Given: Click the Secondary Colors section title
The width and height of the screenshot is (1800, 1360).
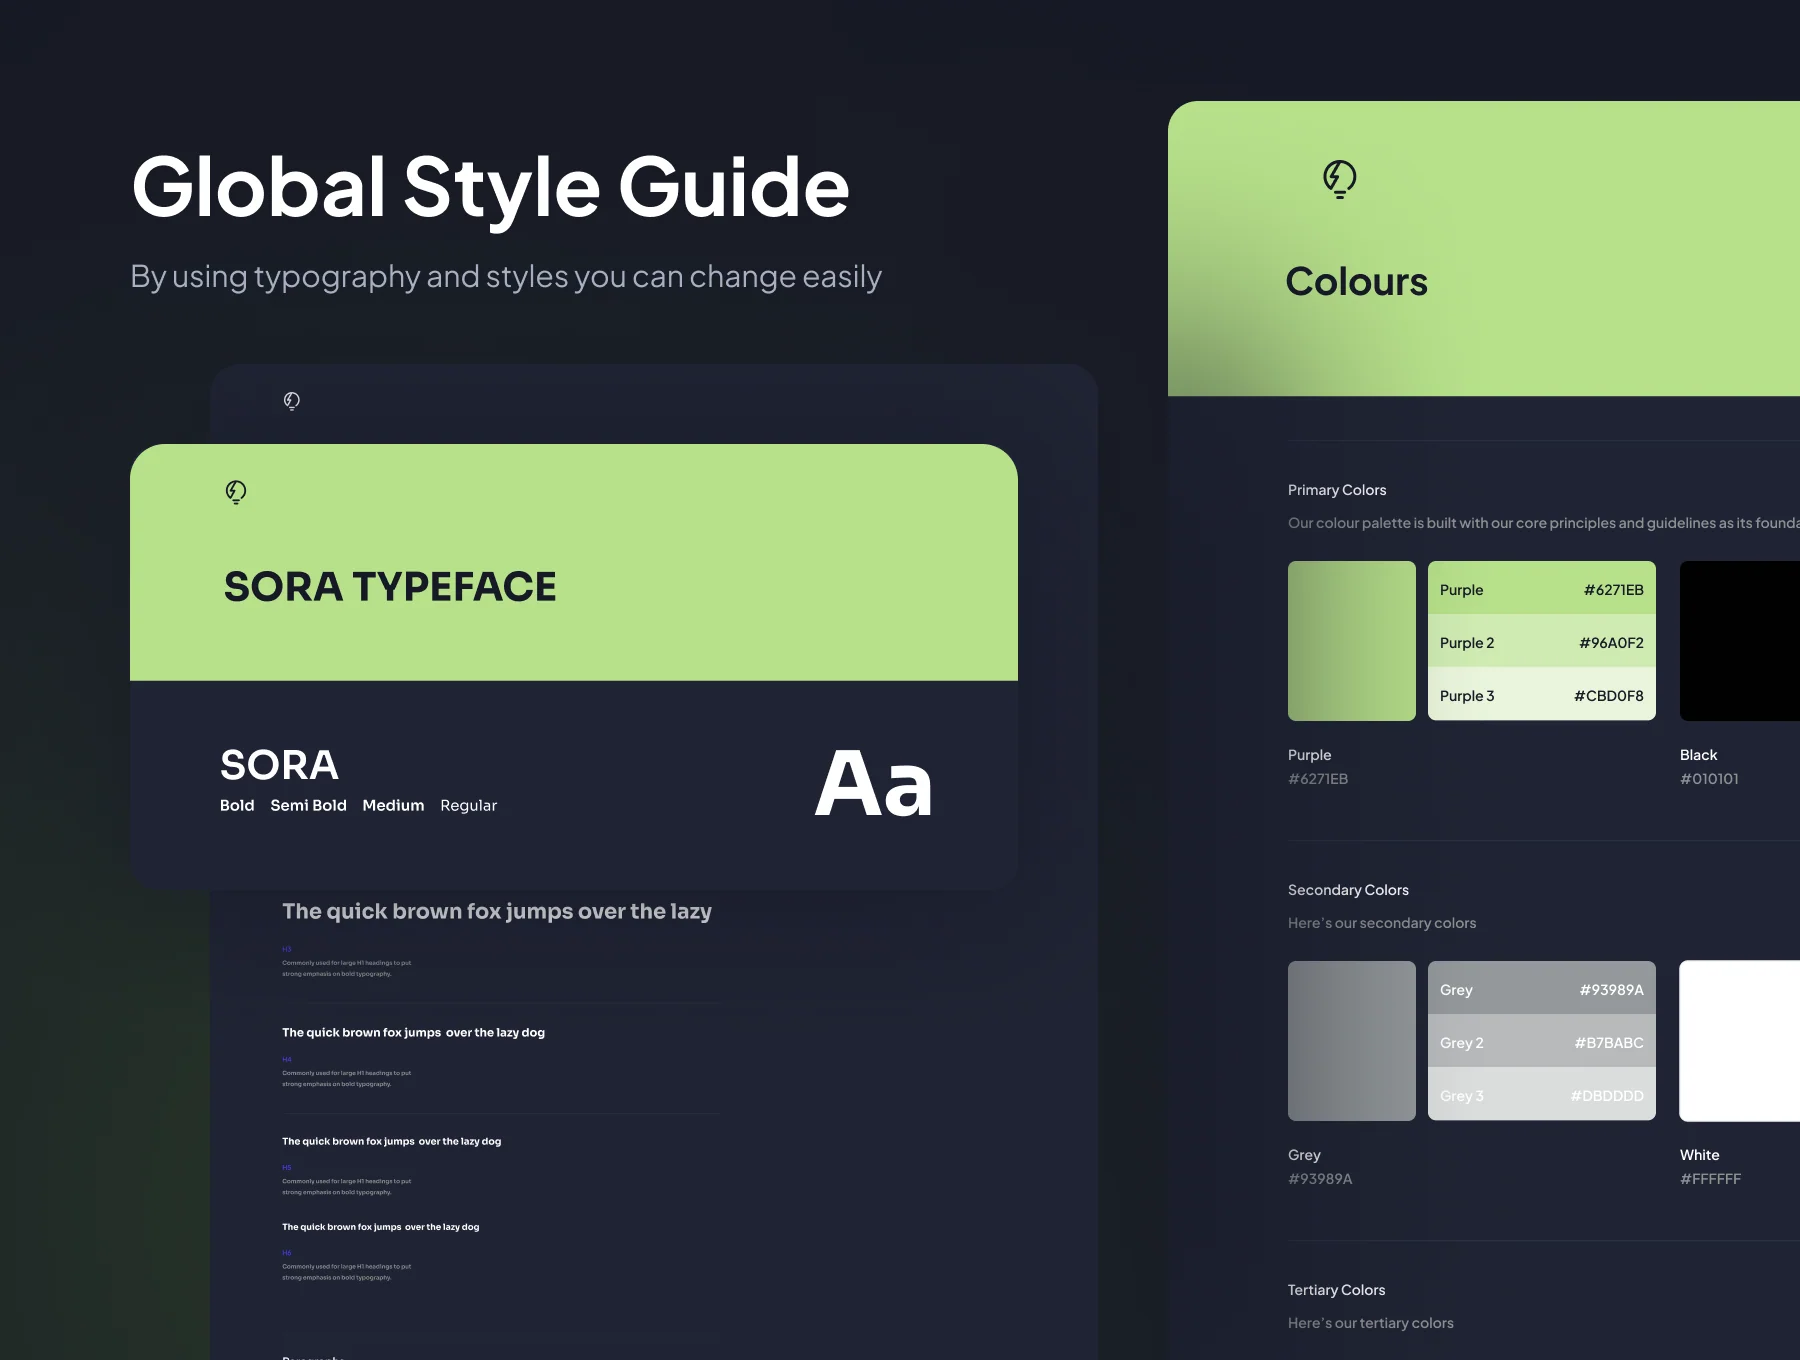Looking at the screenshot, I should 1348,890.
